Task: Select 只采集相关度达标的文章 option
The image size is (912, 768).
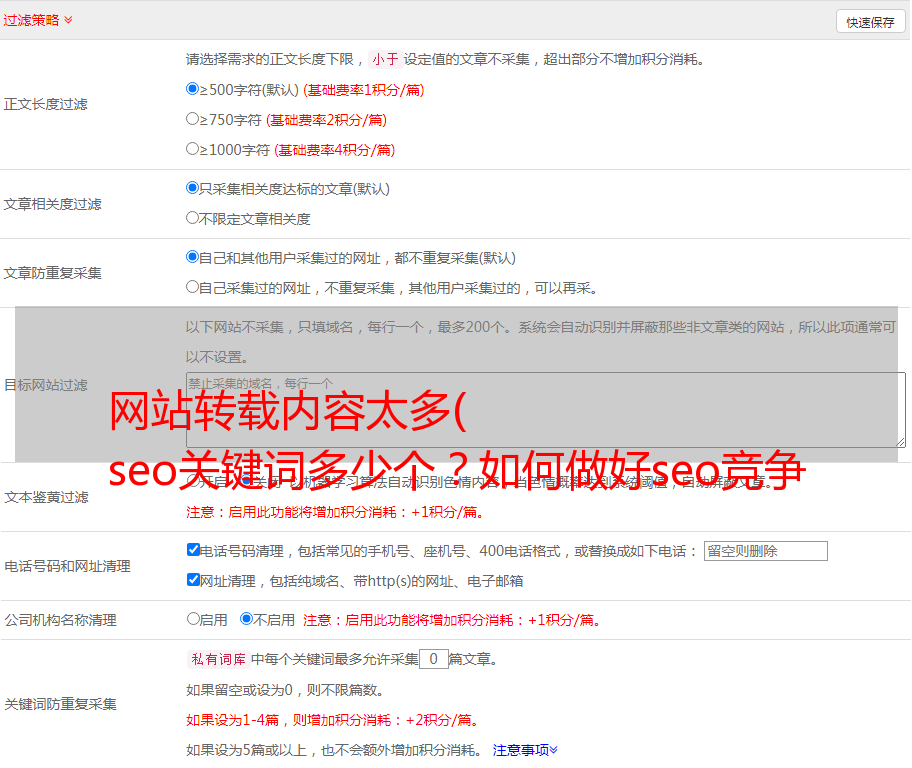Action: pos(193,188)
